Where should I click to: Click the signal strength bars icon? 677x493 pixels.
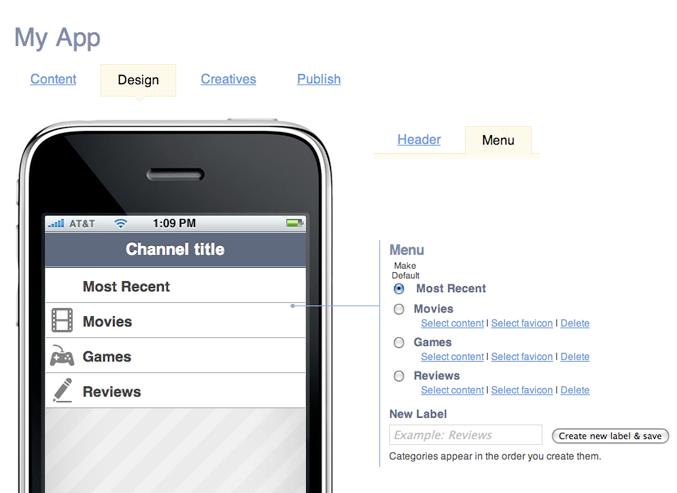pos(56,223)
